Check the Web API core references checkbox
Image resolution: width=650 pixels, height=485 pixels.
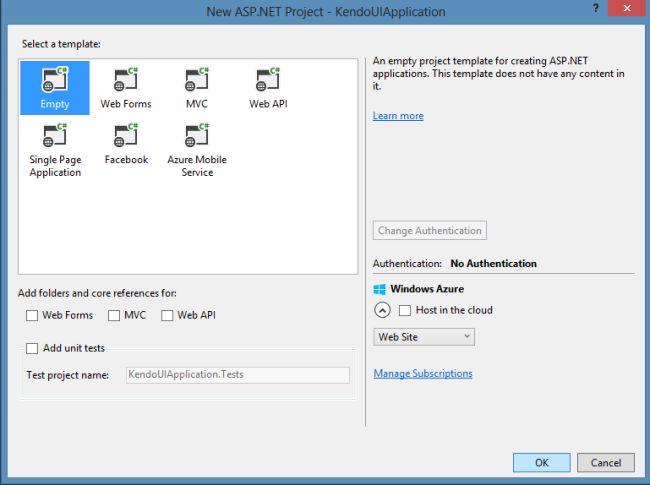(167, 315)
